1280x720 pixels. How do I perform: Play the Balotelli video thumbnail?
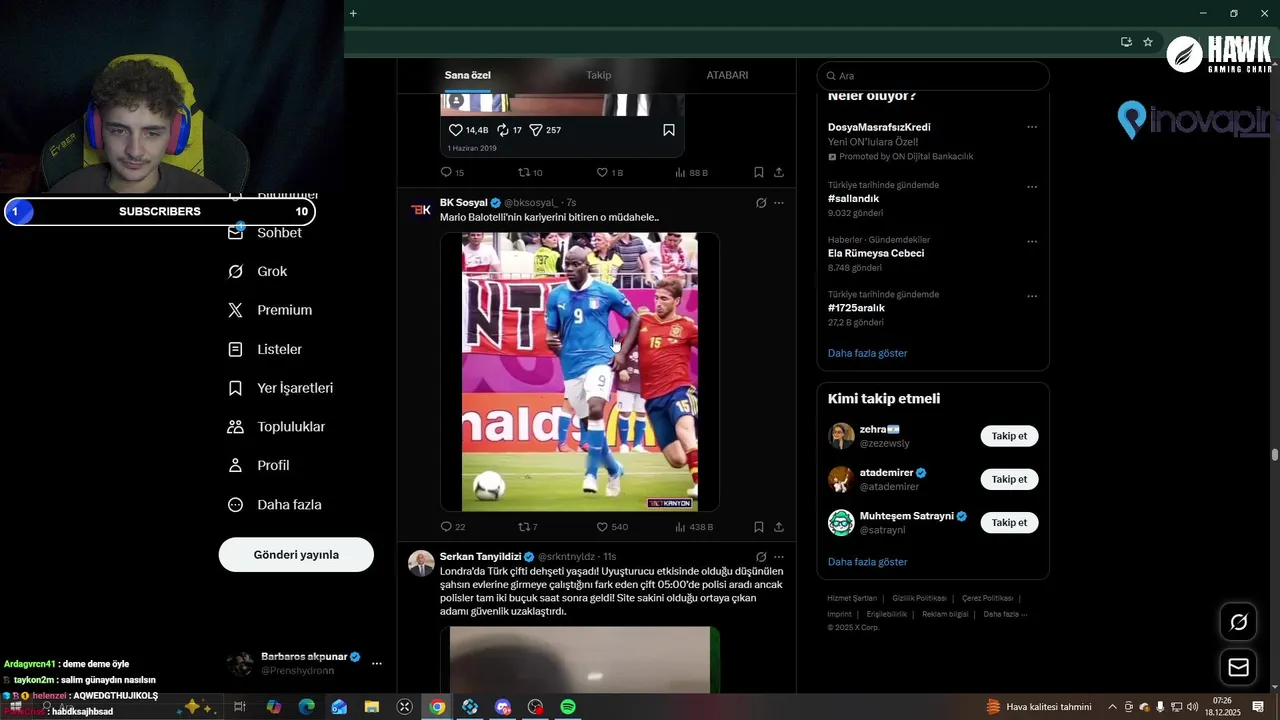[580, 372]
